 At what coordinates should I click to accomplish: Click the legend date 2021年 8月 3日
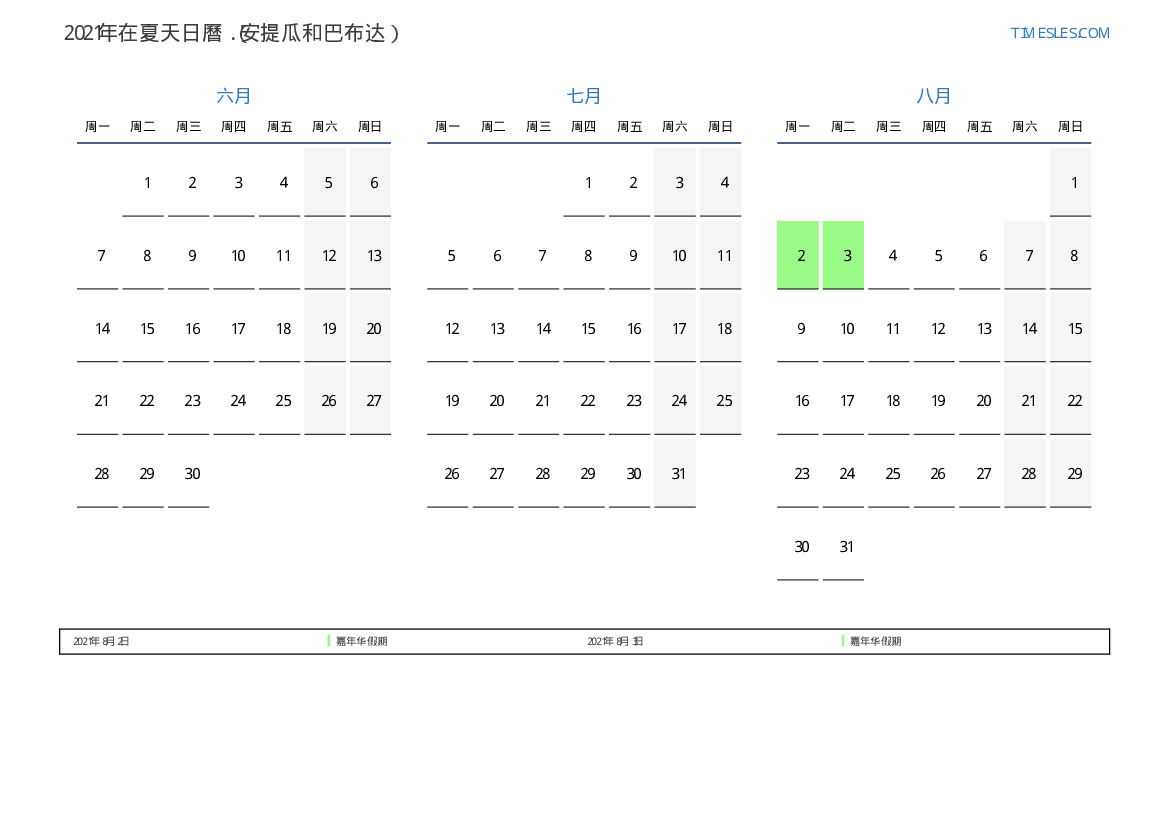615,641
